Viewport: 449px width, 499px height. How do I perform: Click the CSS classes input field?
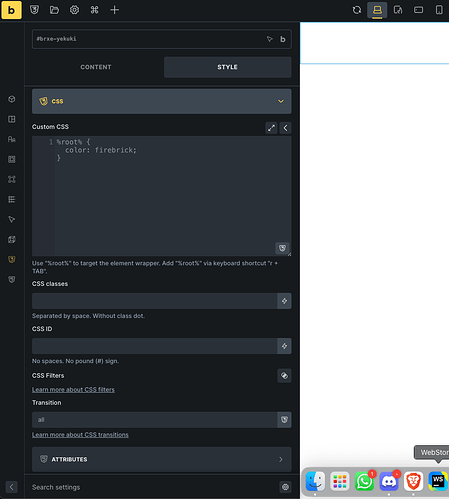pos(154,301)
